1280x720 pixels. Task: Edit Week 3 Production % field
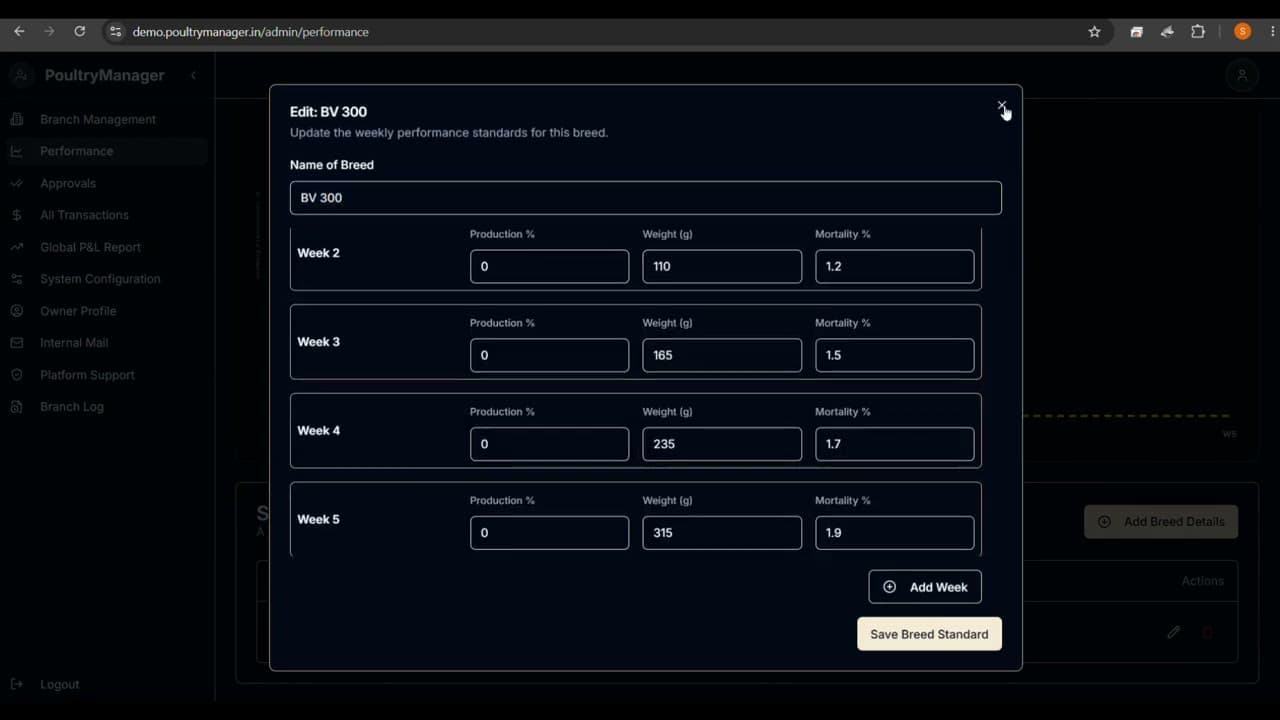(549, 355)
